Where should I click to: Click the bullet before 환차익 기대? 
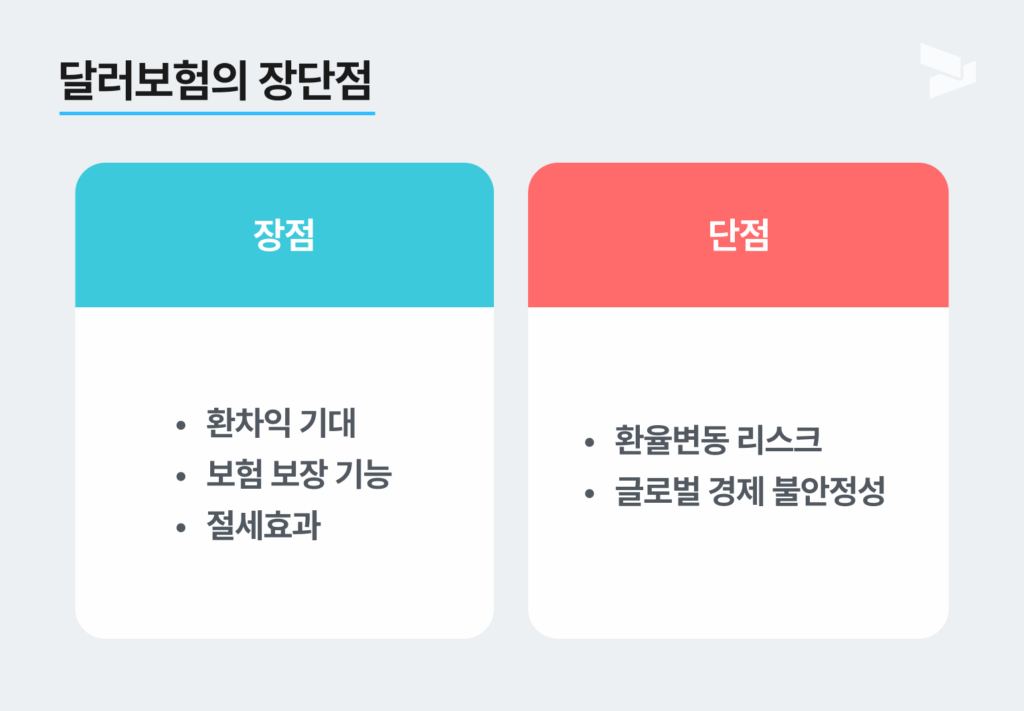coord(181,426)
